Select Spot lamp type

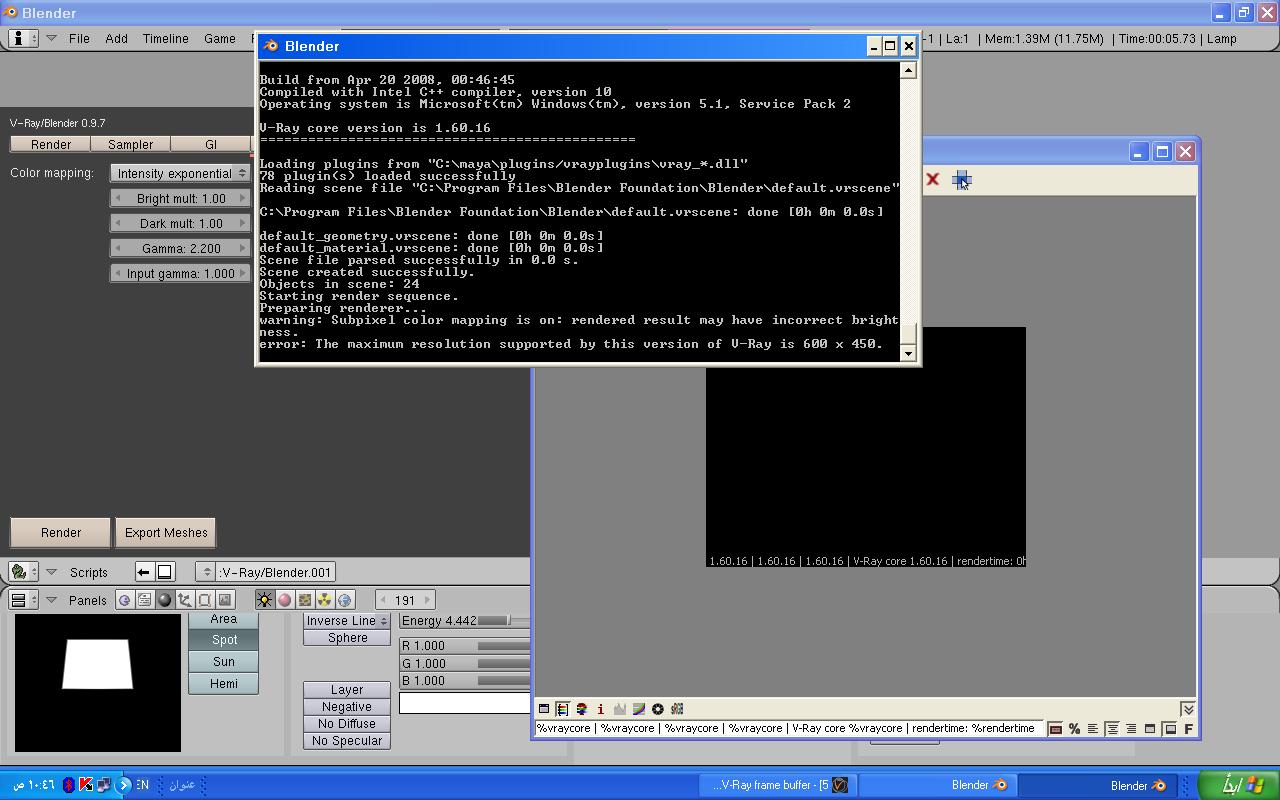point(223,639)
